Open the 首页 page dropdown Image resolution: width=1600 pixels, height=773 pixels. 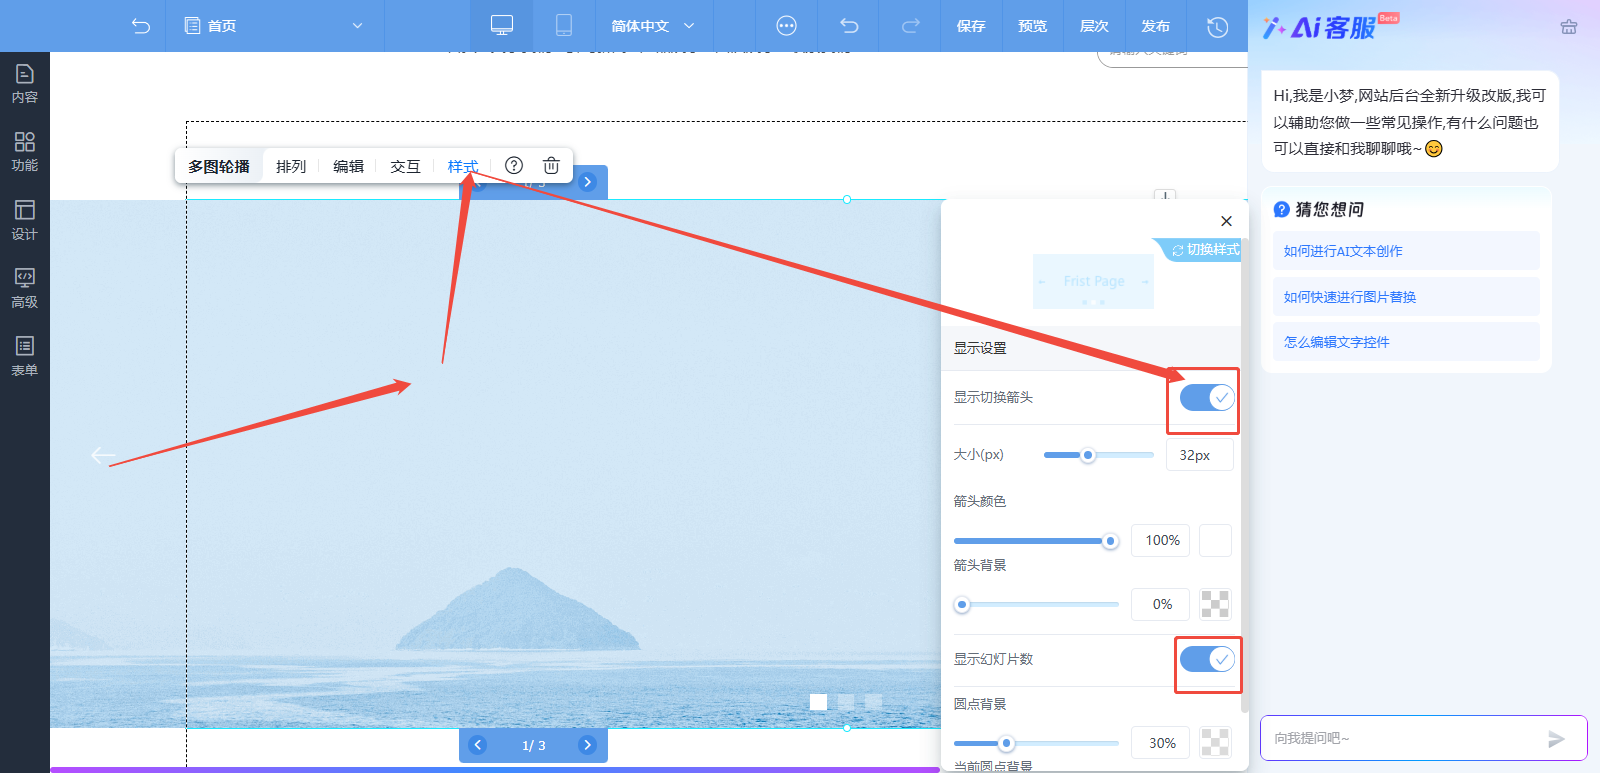(x=274, y=26)
